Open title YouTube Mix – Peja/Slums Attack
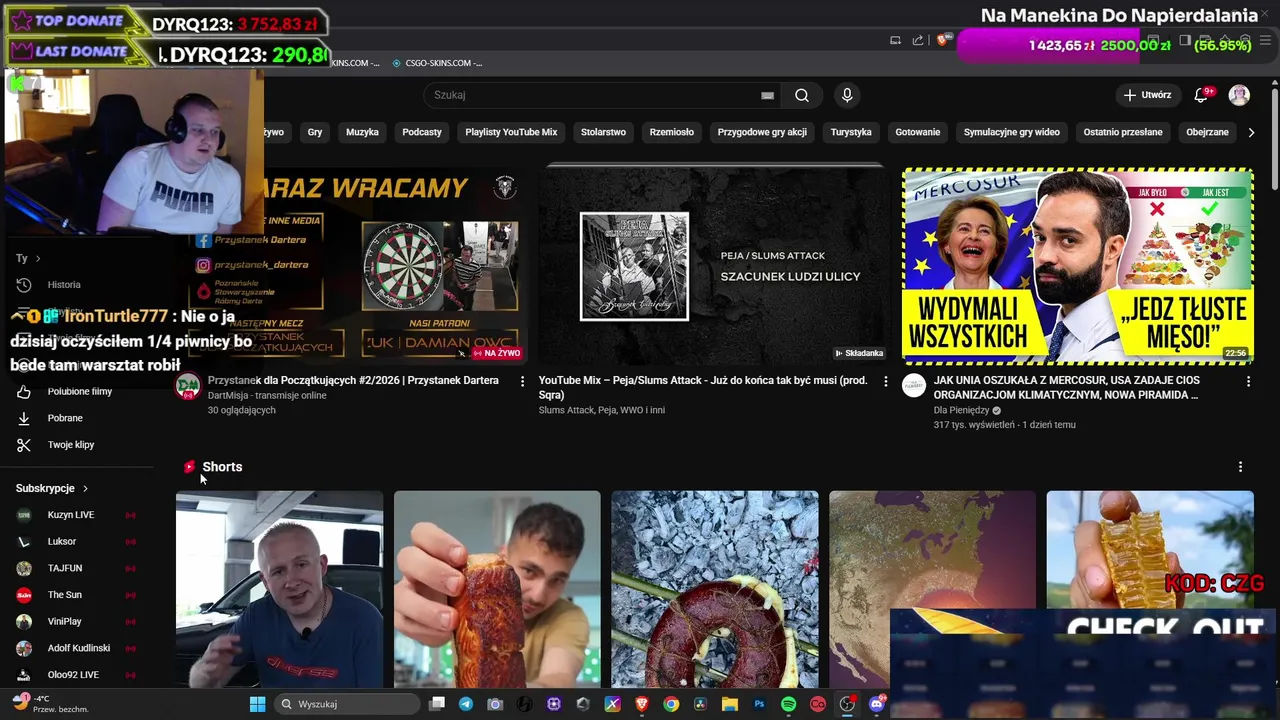The width and height of the screenshot is (1280, 720). [x=703, y=387]
